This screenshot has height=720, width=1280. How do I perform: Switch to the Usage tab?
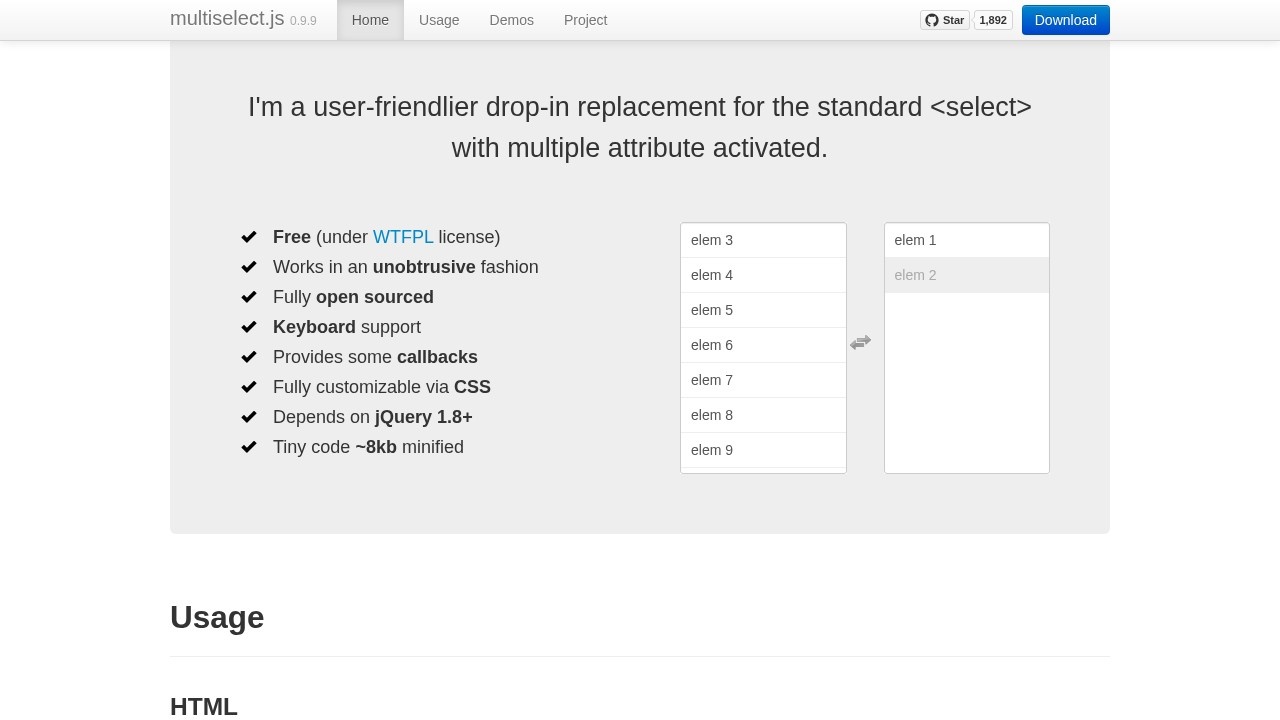click(x=439, y=20)
